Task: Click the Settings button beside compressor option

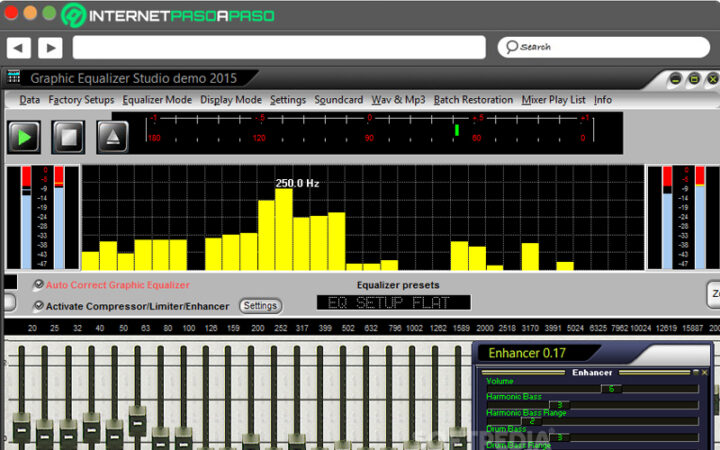Action: pos(260,306)
